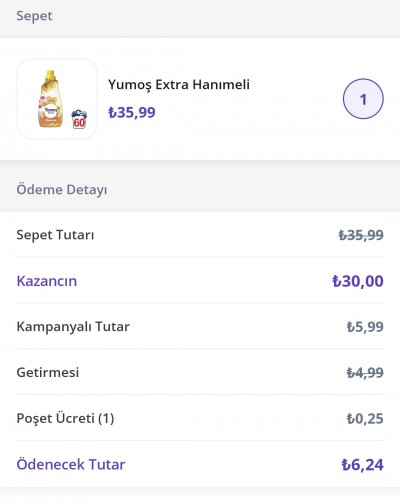Tap the ₺5,99 campaign amount
The image size is (400, 501).
(x=365, y=327)
